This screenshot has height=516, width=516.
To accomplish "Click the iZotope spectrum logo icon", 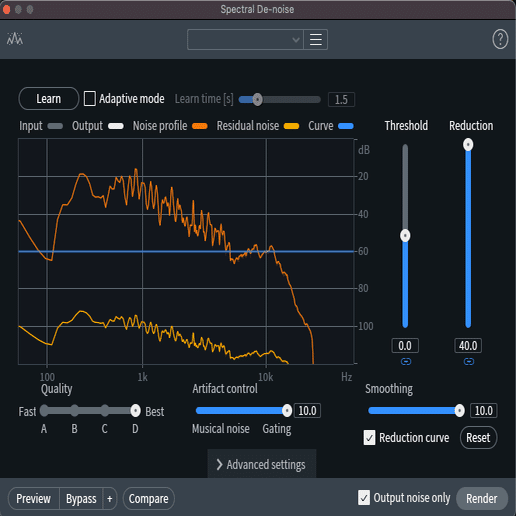I will point(15,39).
